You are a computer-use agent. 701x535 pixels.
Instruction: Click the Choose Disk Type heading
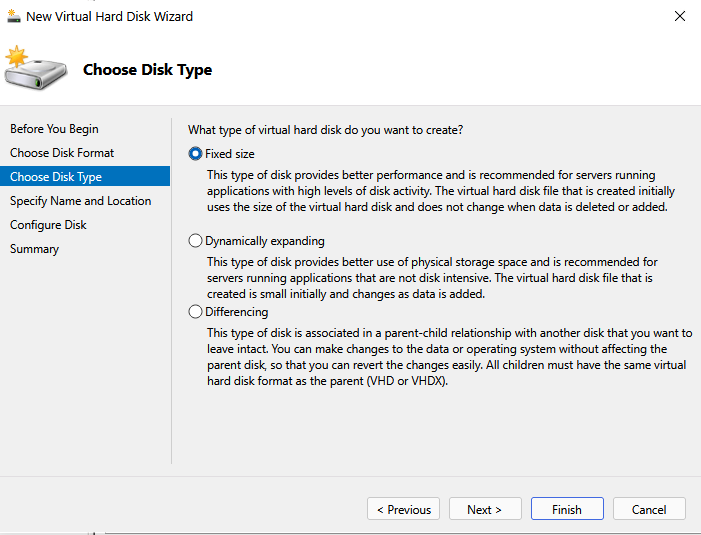pos(148,70)
